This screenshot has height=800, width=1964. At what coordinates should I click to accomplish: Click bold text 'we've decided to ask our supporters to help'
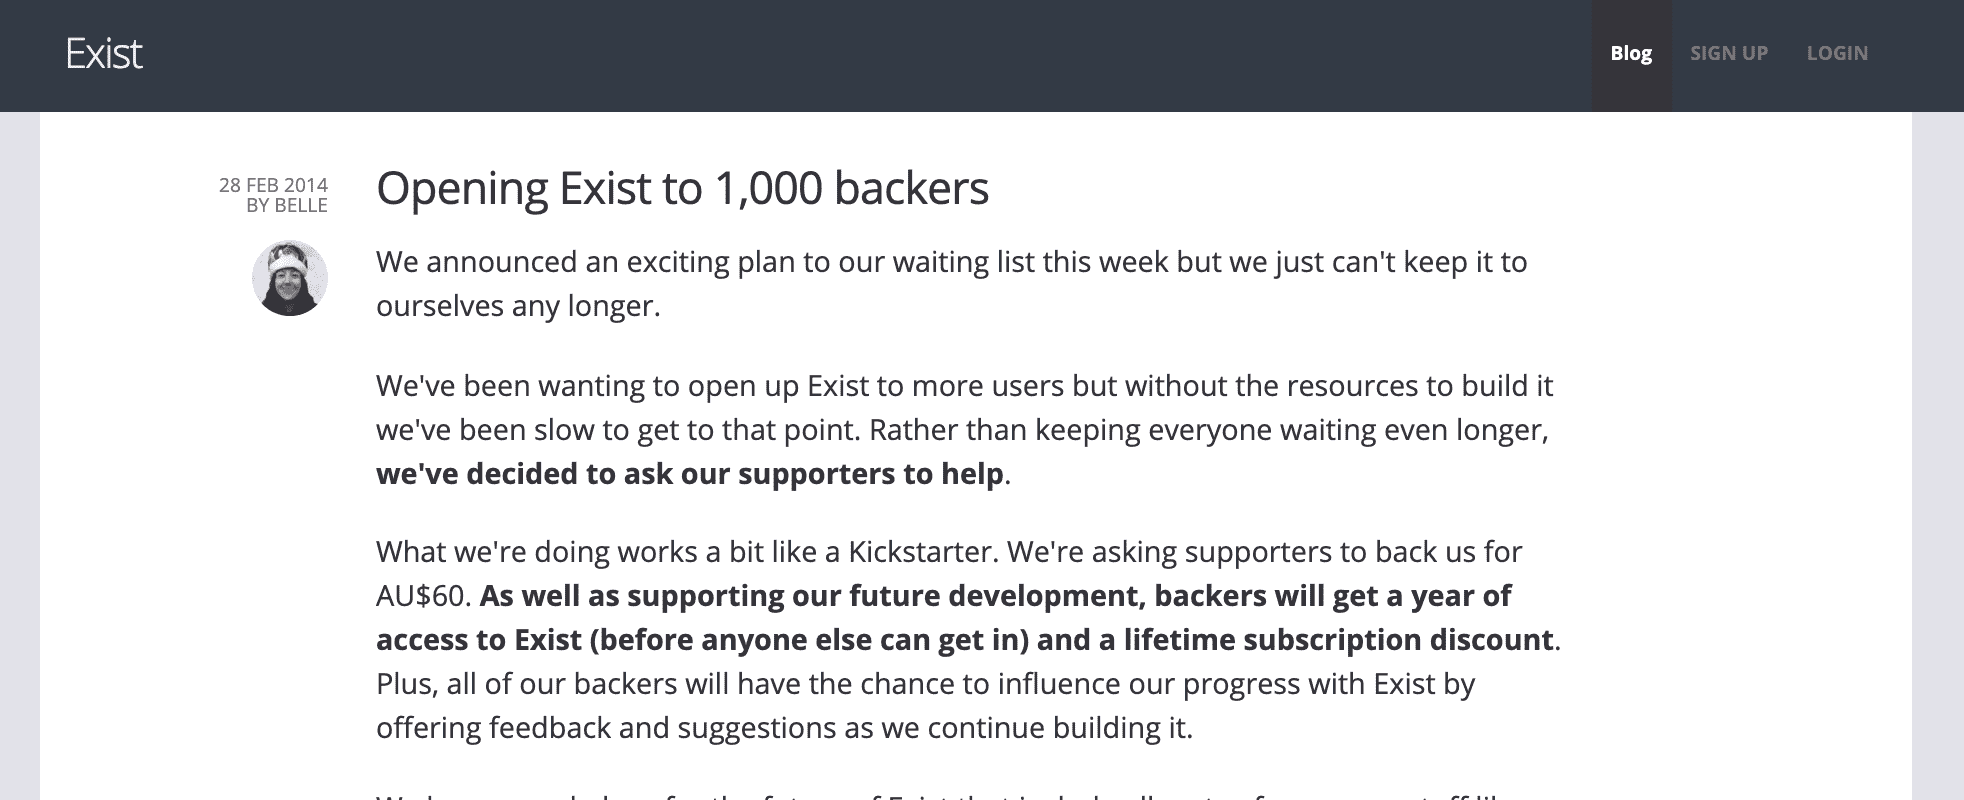click(x=689, y=474)
